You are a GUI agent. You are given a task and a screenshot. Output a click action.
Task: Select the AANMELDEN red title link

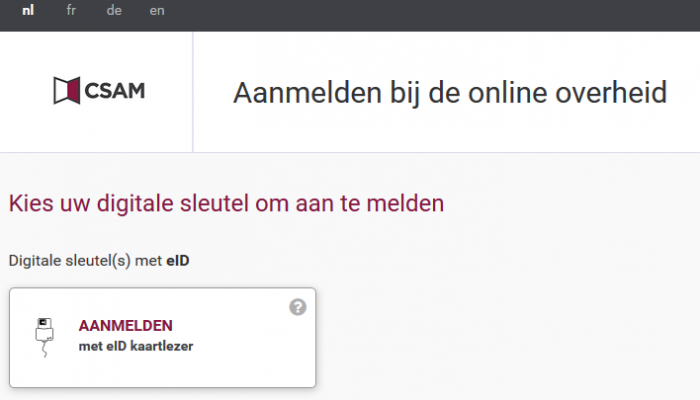coord(125,326)
